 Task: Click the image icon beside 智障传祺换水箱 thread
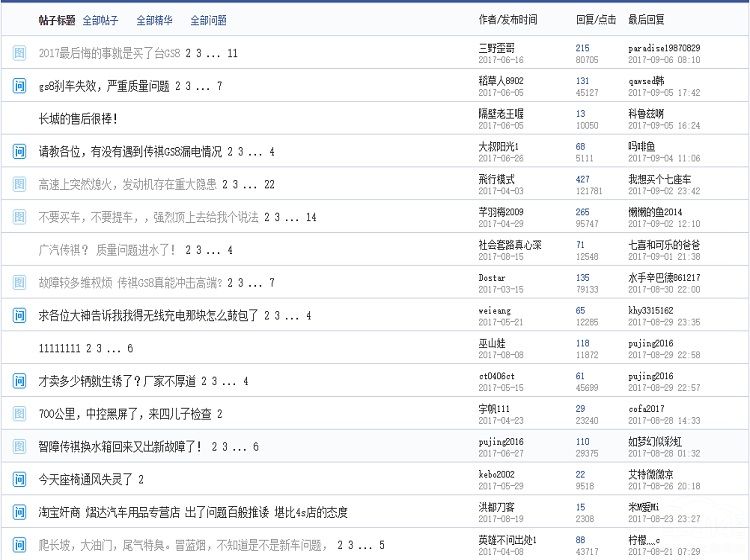click(19, 446)
